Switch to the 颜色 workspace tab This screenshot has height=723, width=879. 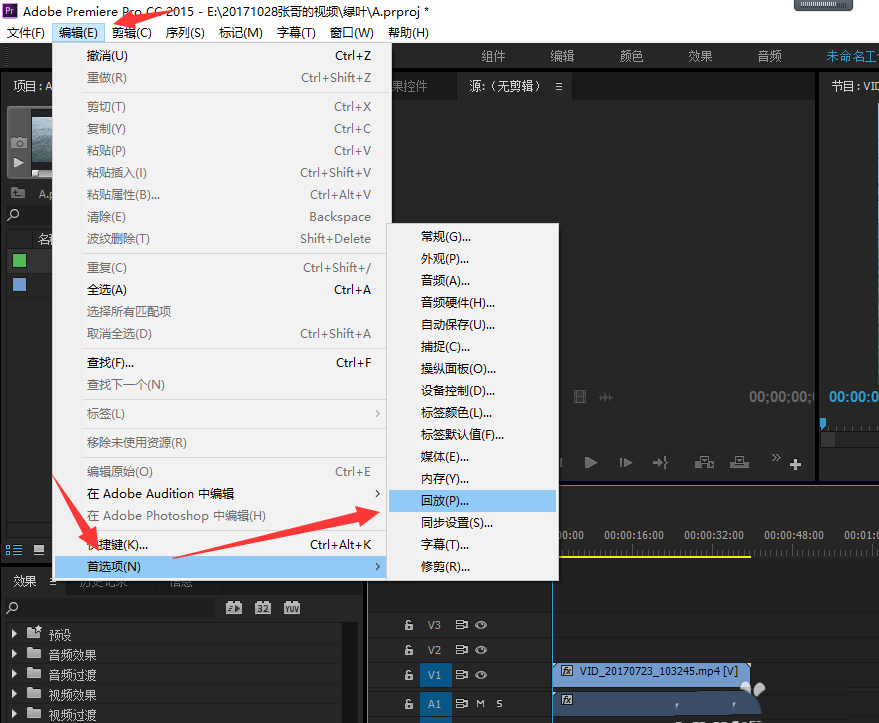631,56
